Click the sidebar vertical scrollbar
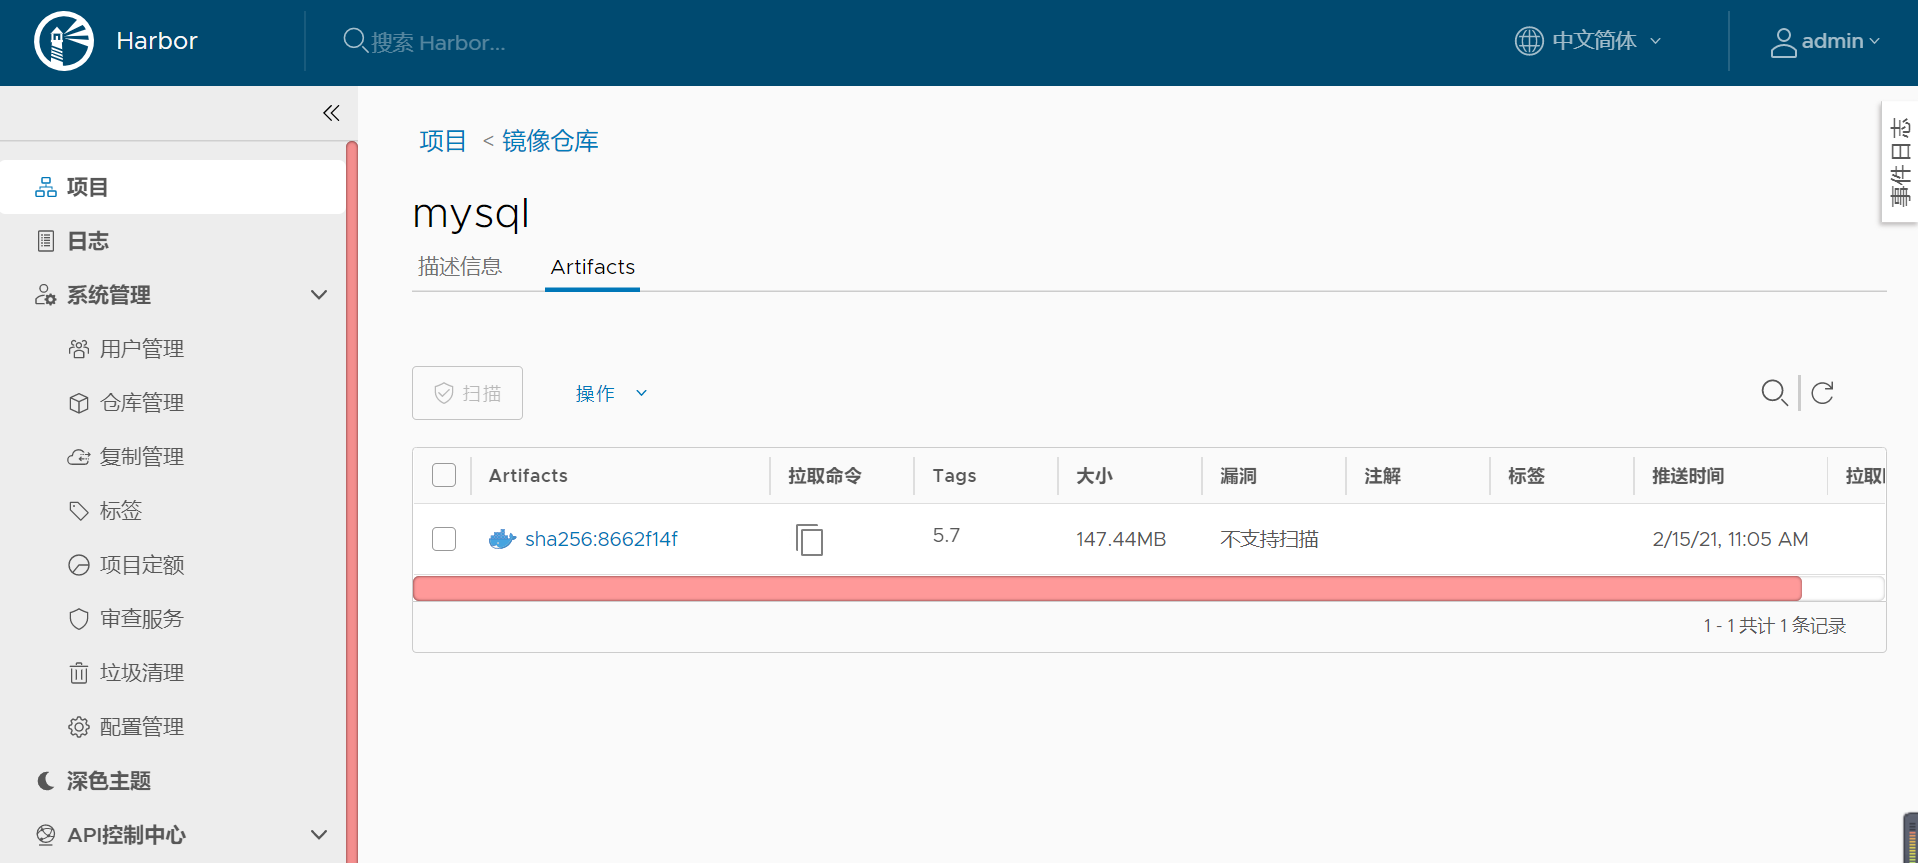Image resolution: width=1918 pixels, height=863 pixels. pyautogui.click(x=352, y=500)
